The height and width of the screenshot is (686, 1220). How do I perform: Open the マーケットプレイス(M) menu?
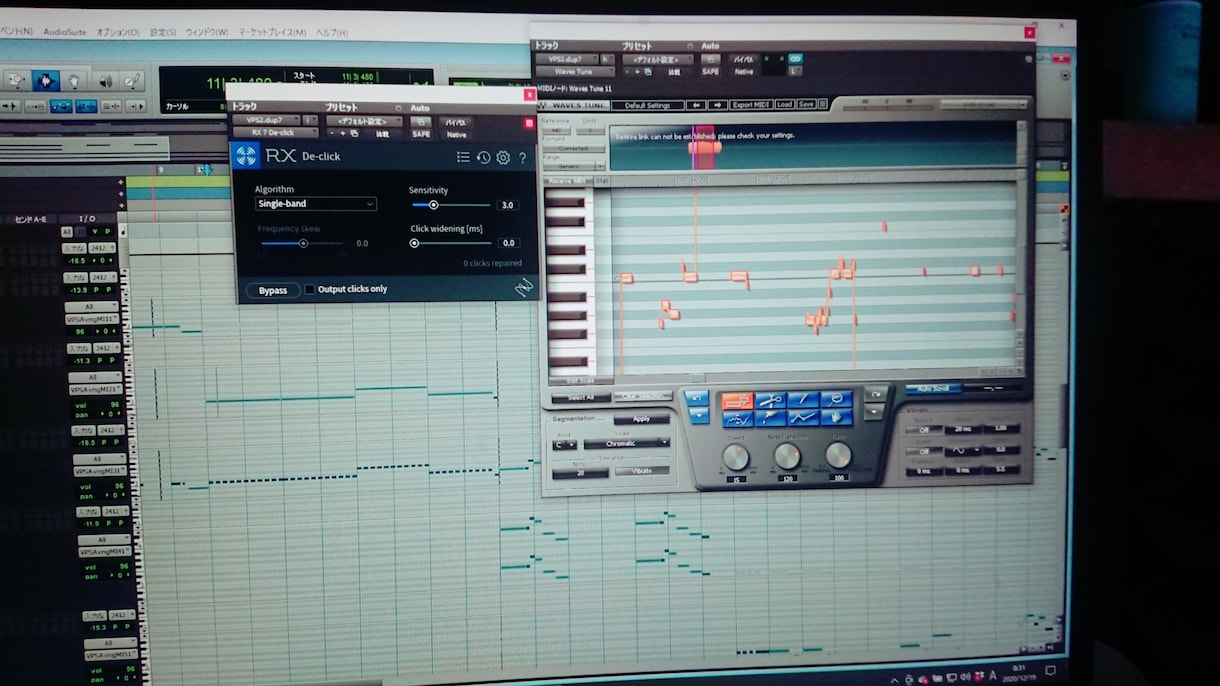coord(272,32)
